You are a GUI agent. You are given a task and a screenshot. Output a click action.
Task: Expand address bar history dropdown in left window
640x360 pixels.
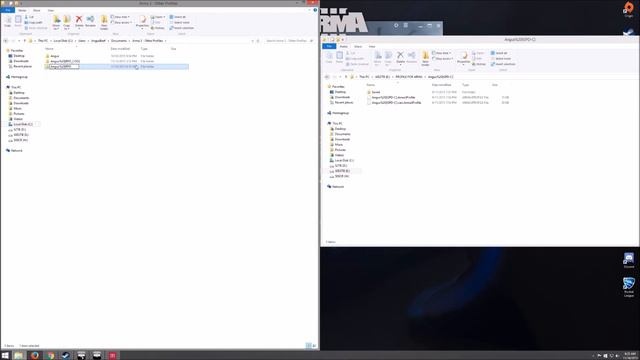pyautogui.click(x=253, y=41)
